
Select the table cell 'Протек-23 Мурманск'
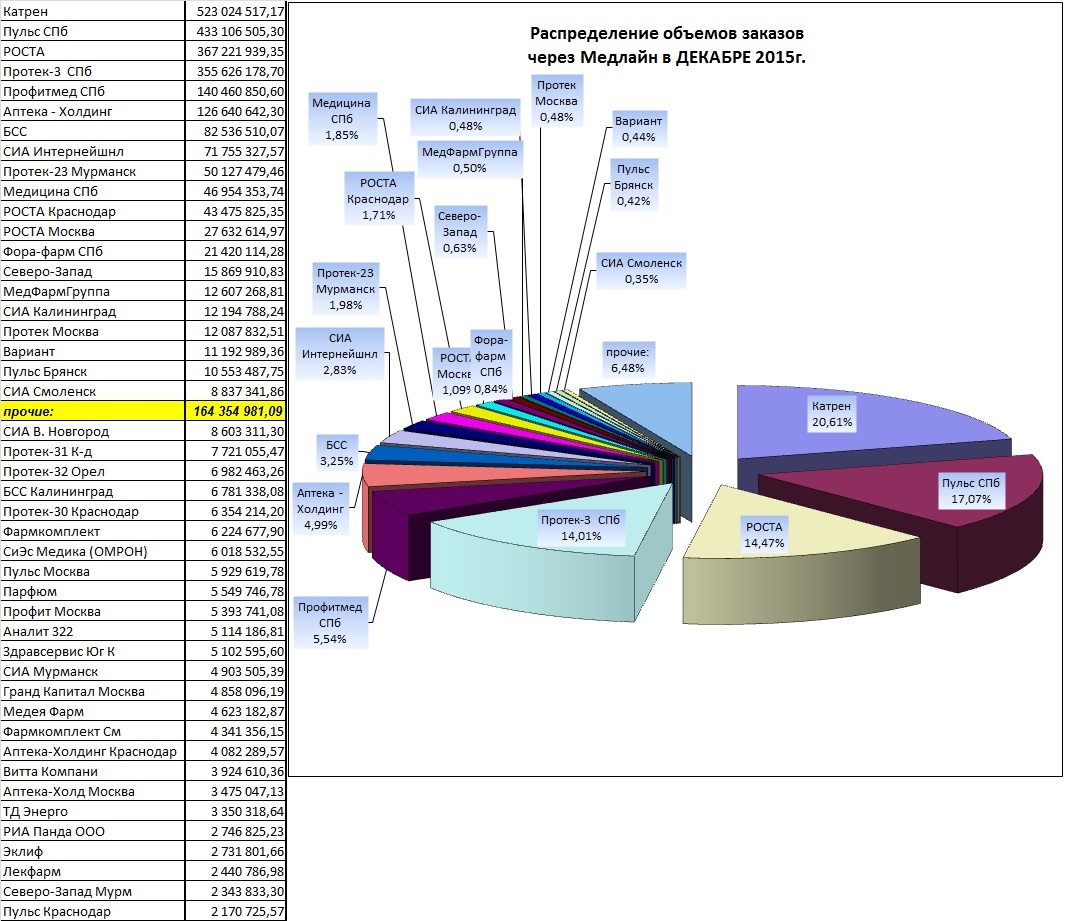[x=93, y=172]
